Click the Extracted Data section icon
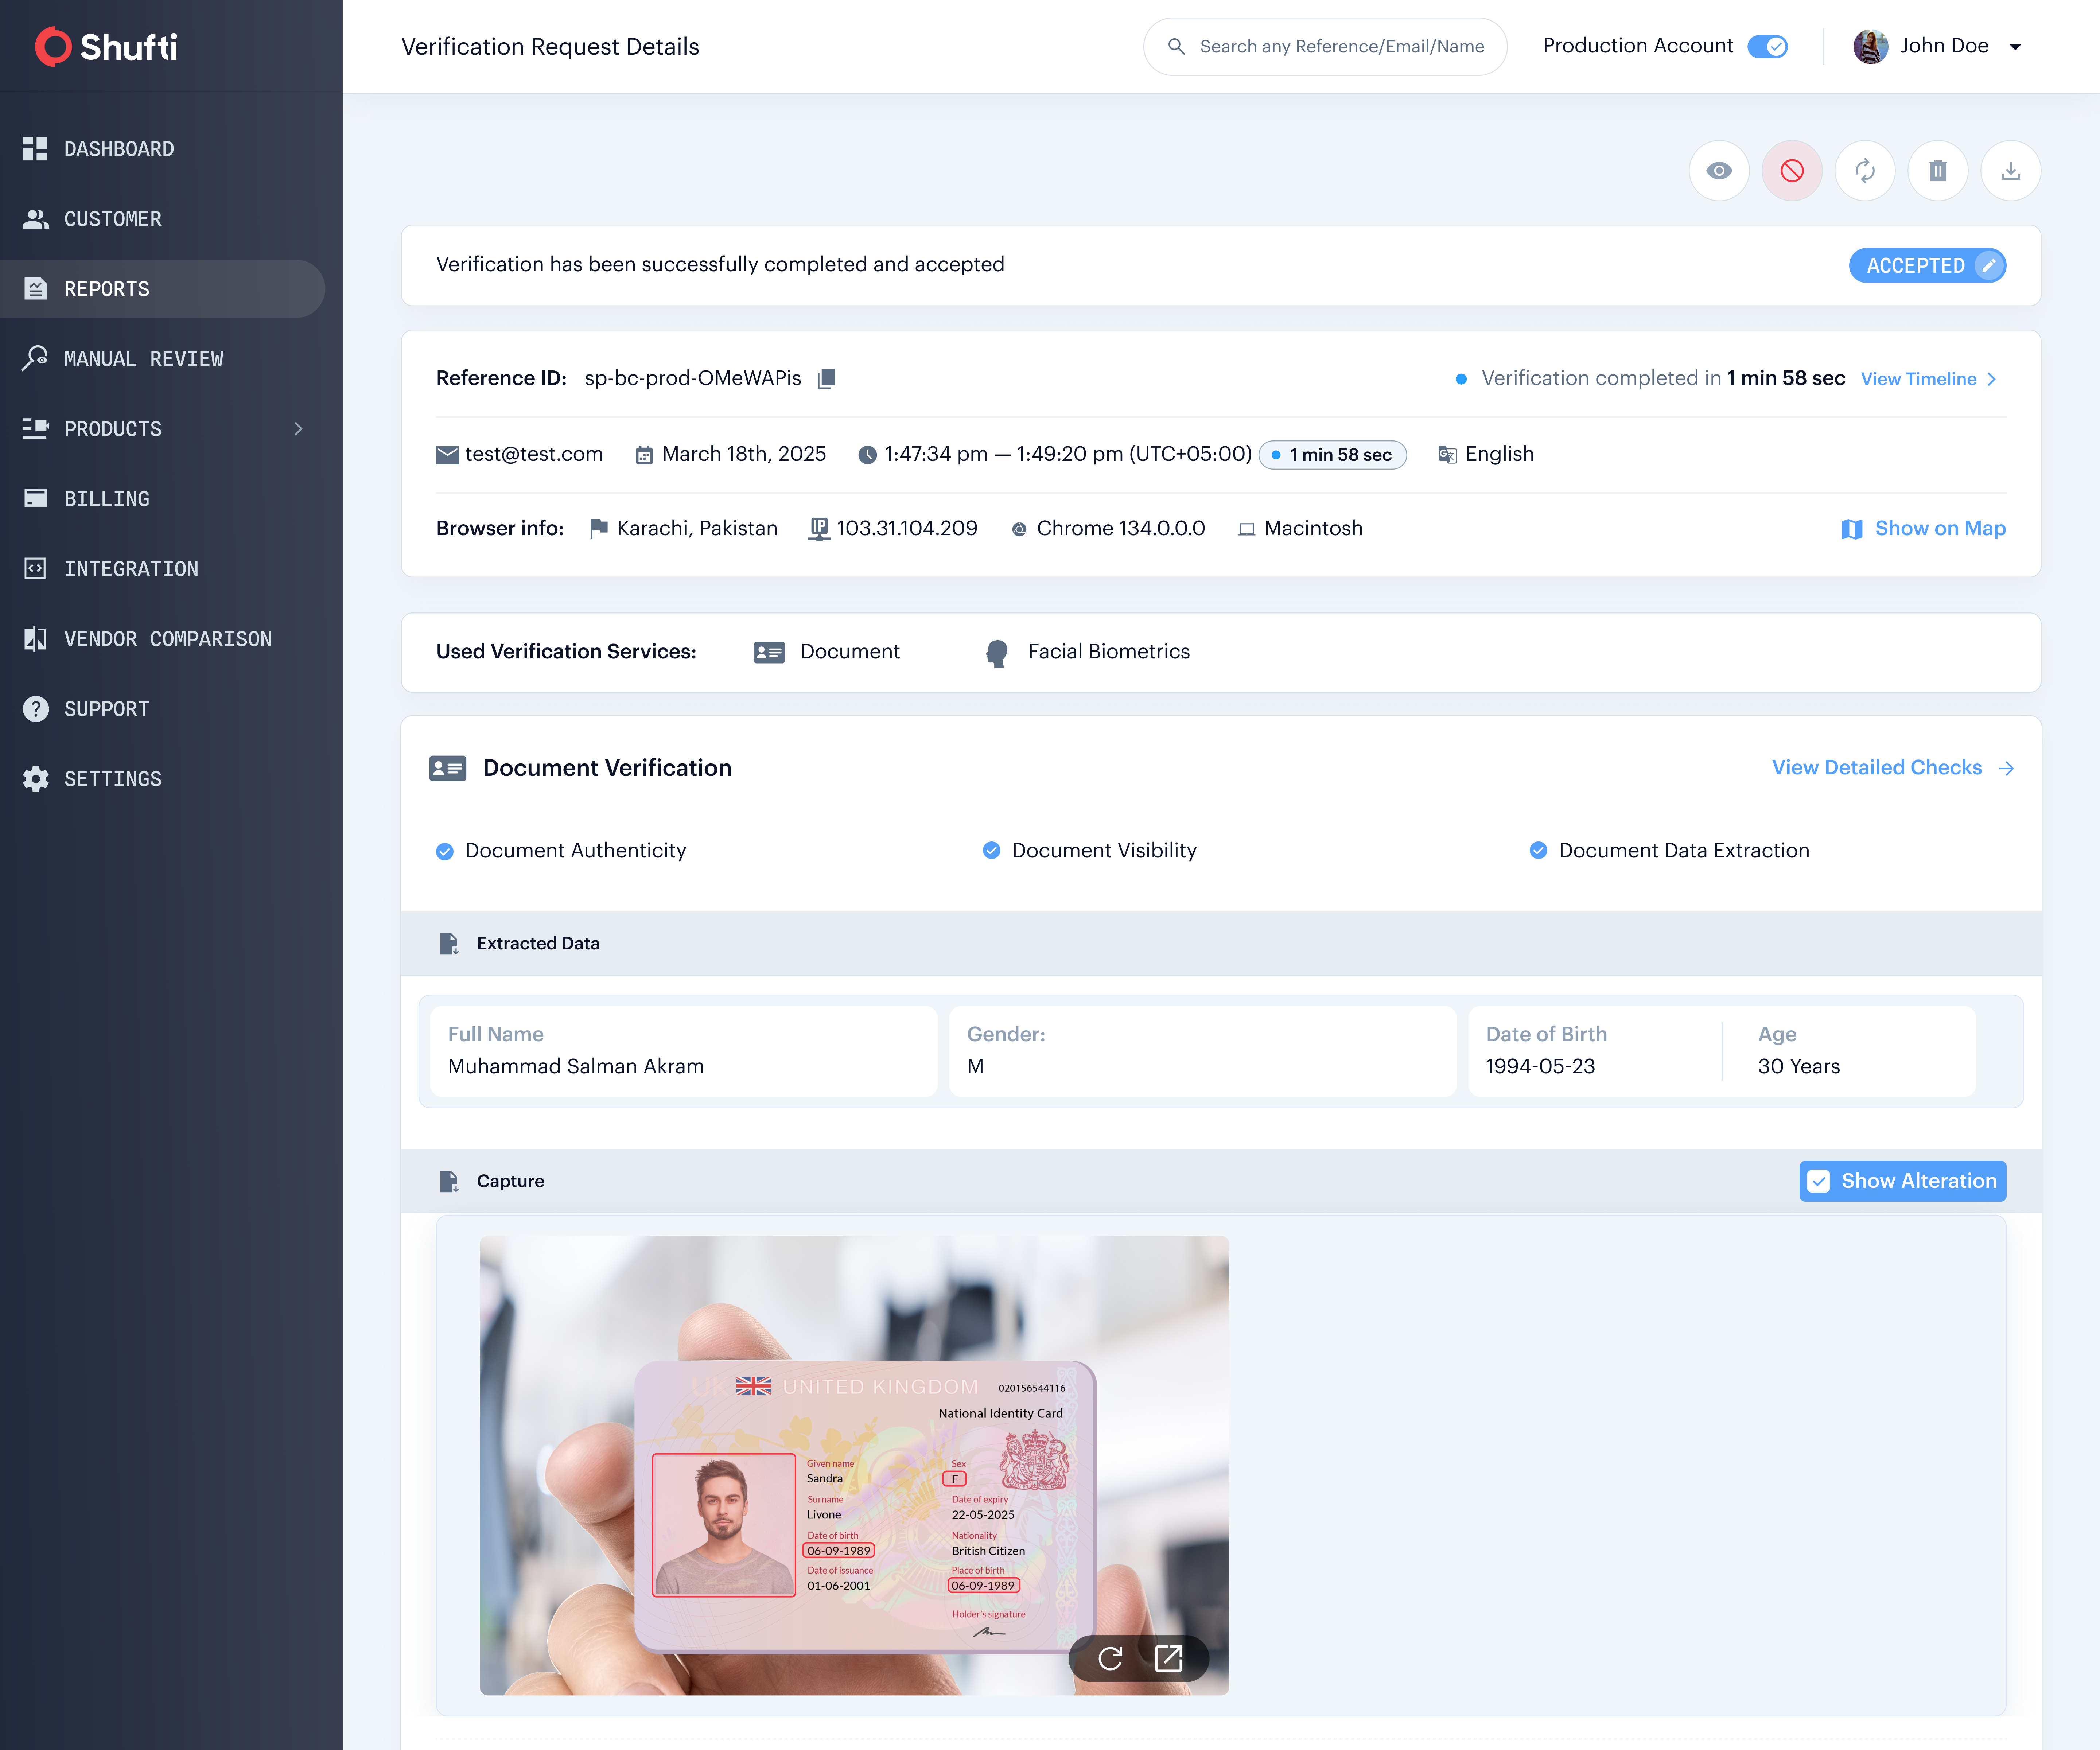Image resolution: width=2100 pixels, height=1750 pixels. [x=449, y=944]
